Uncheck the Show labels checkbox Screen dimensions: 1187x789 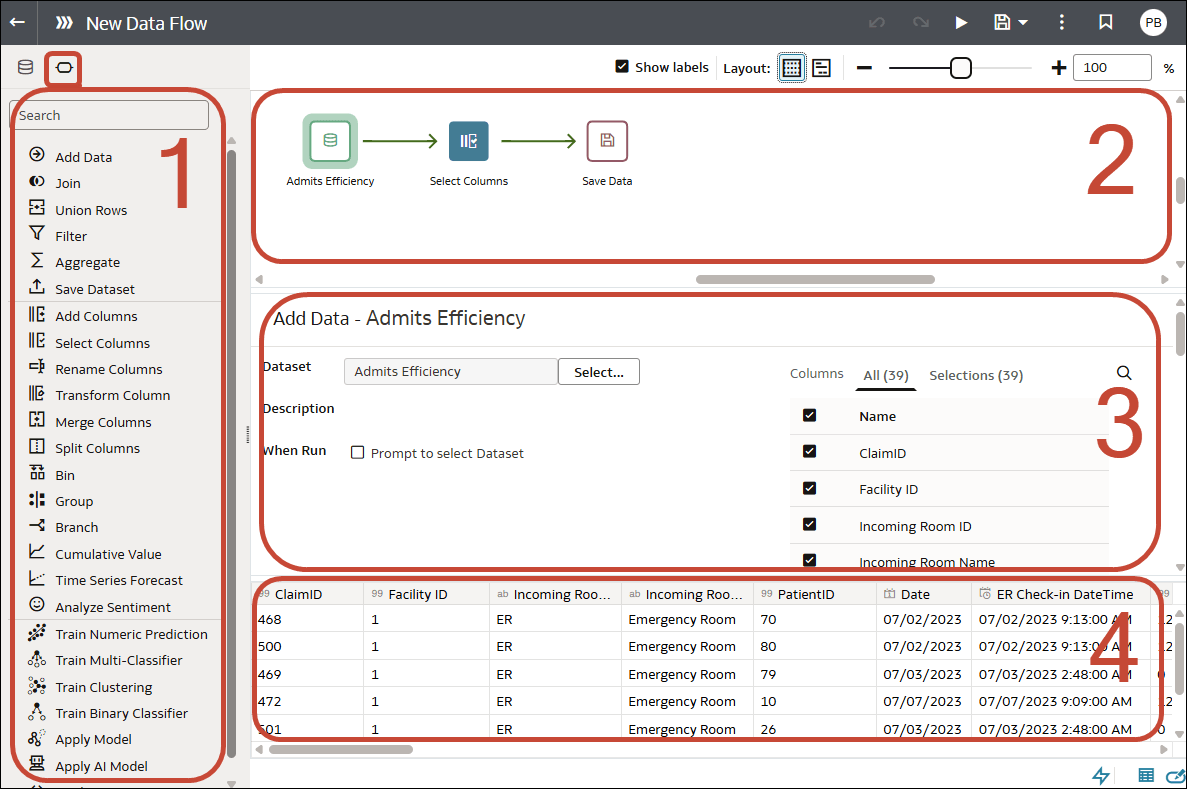(x=622, y=67)
